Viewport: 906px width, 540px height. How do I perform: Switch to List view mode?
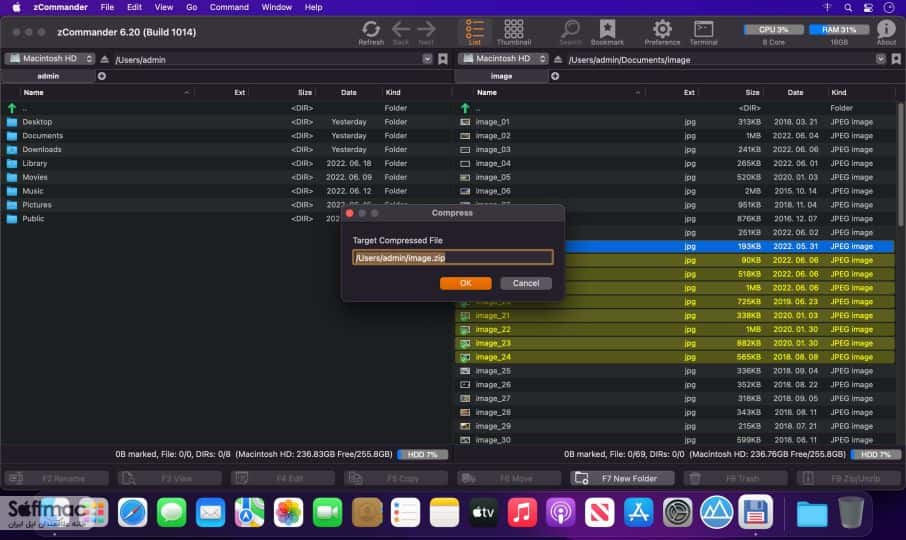click(474, 32)
